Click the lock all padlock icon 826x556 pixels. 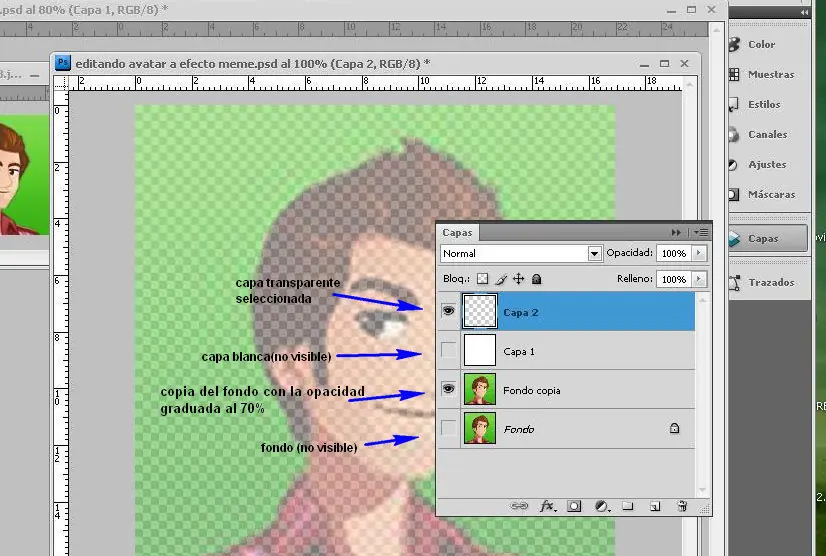click(x=536, y=279)
